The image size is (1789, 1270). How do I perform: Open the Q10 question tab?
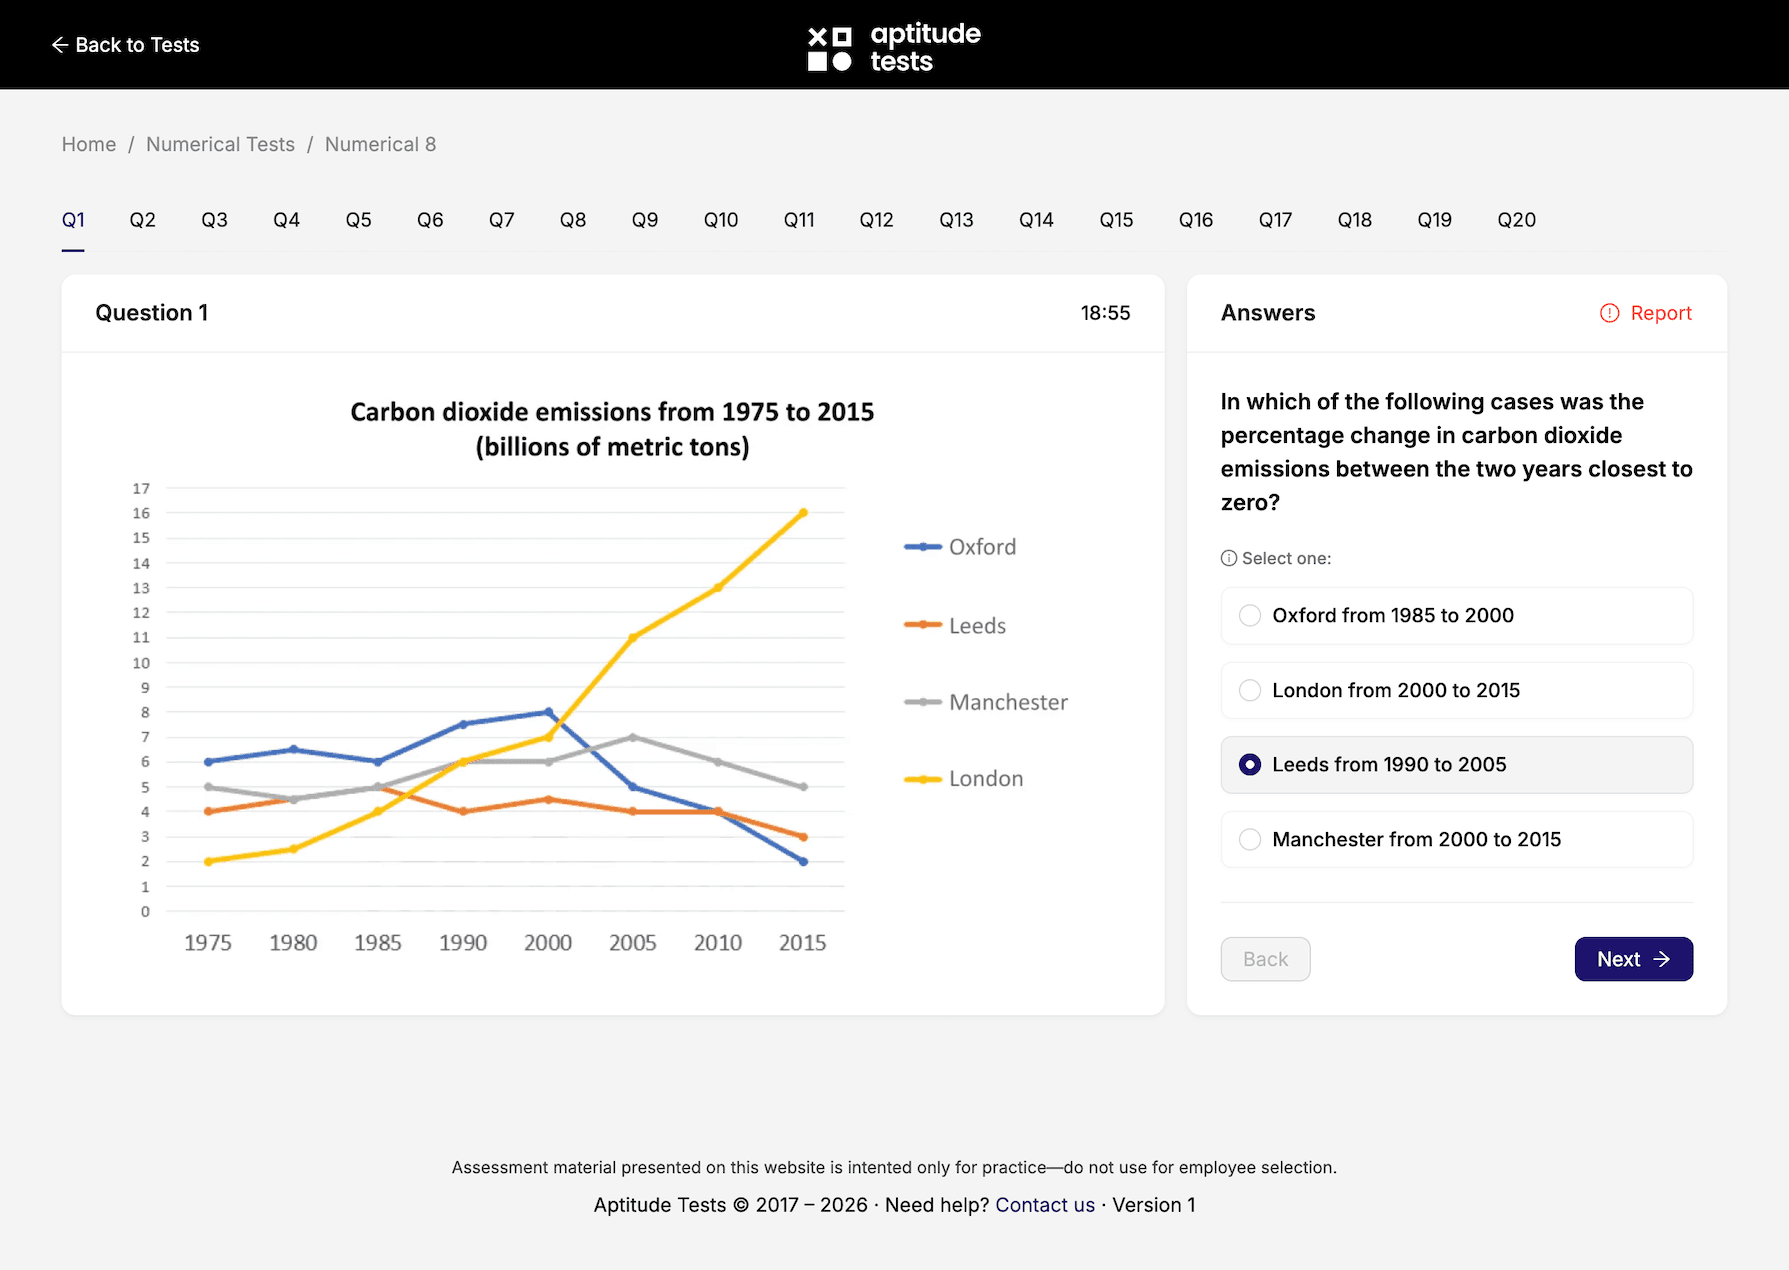coord(721,220)
